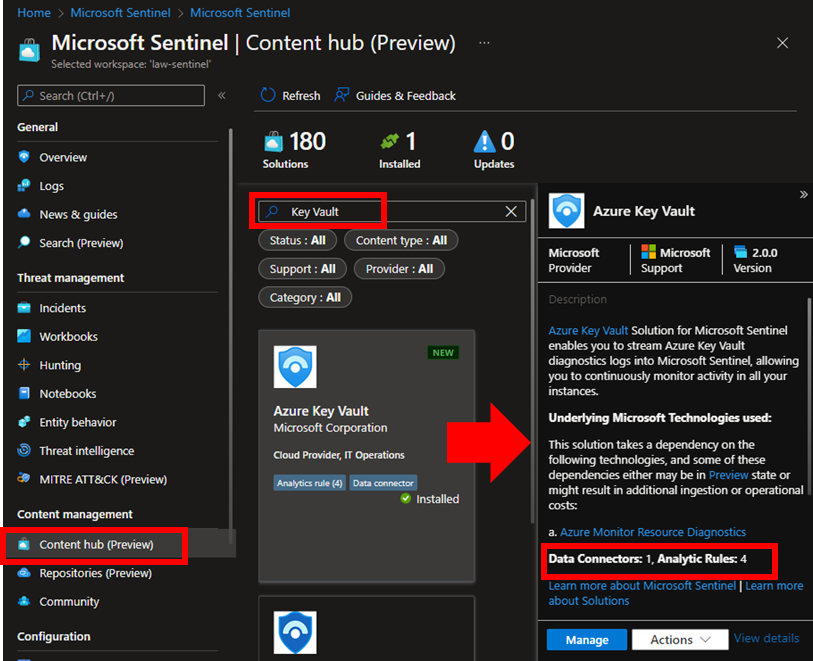Click the Content hub bag icon in sidebar

[x=24, y=544]
